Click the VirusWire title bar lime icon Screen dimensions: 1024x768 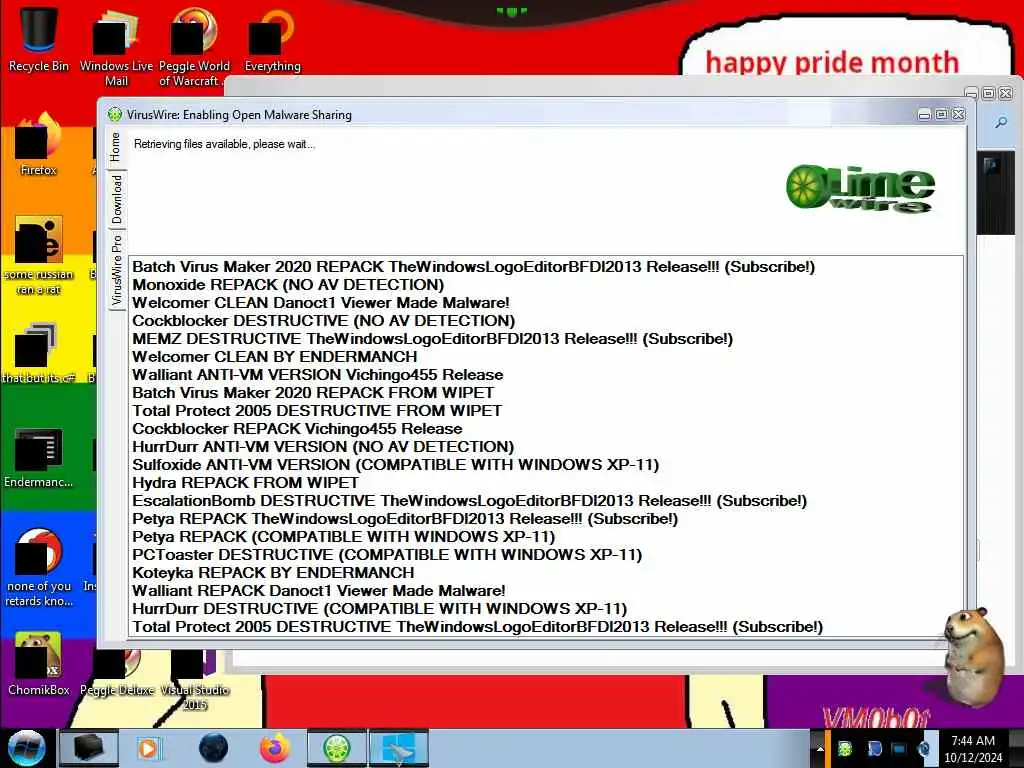(x=115, y=114)
